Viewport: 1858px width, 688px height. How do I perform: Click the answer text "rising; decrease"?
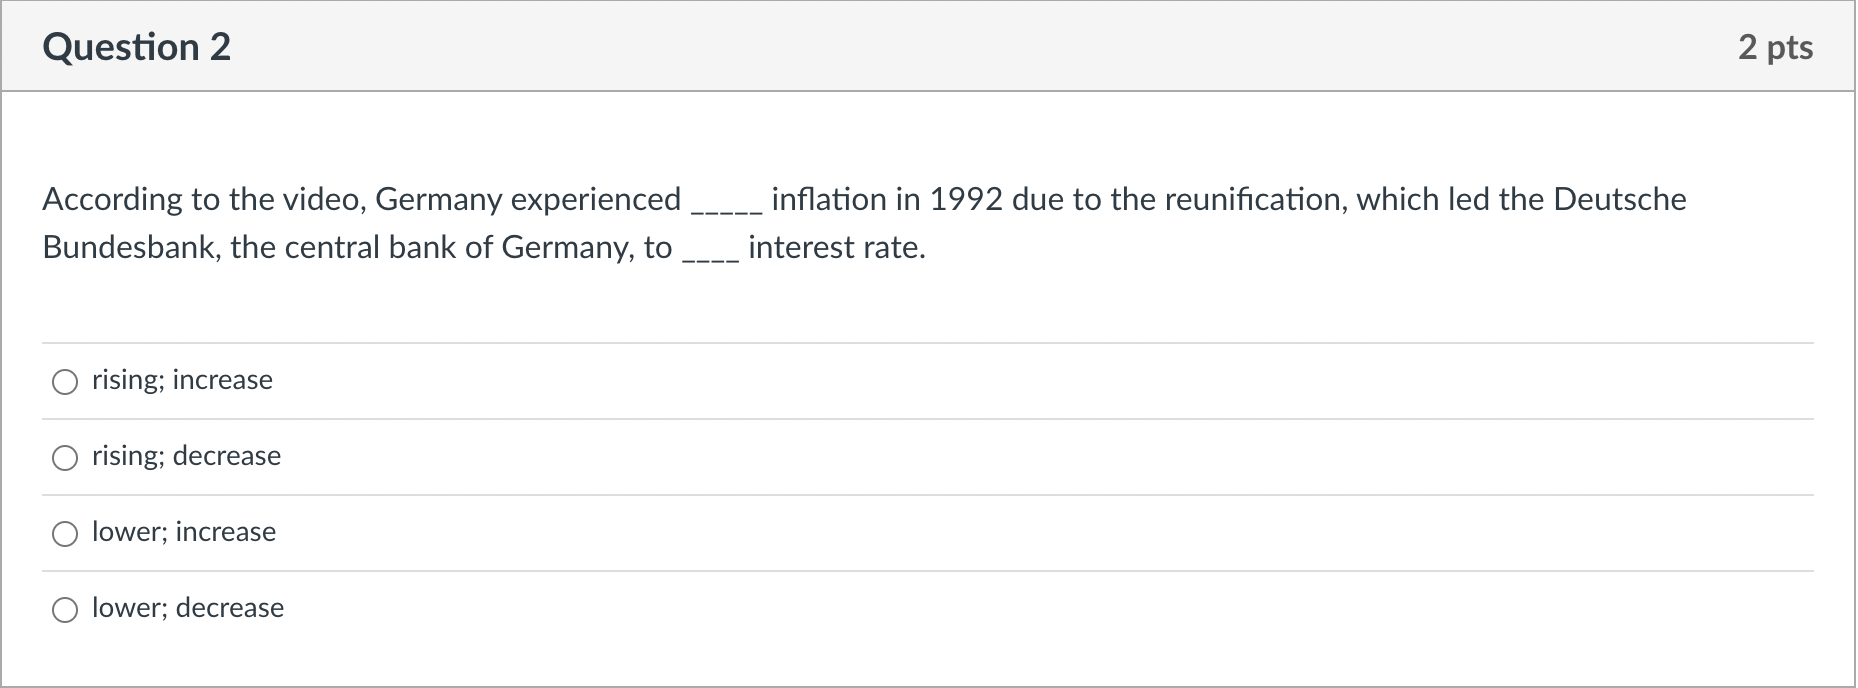point(186,456)
